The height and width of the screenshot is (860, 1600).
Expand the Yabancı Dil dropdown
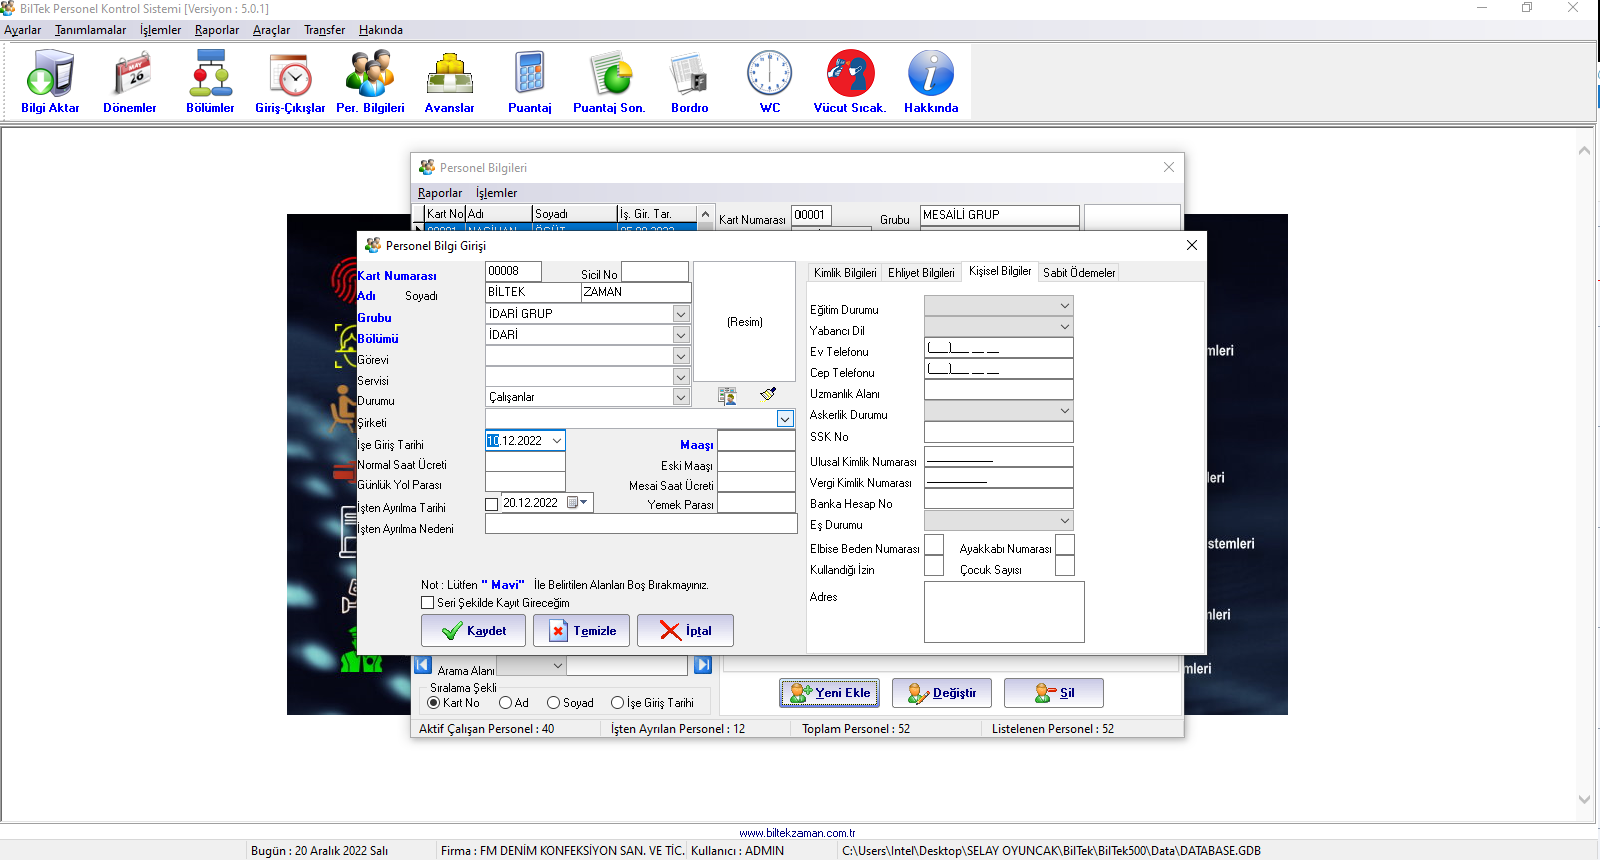(1064, 326)
